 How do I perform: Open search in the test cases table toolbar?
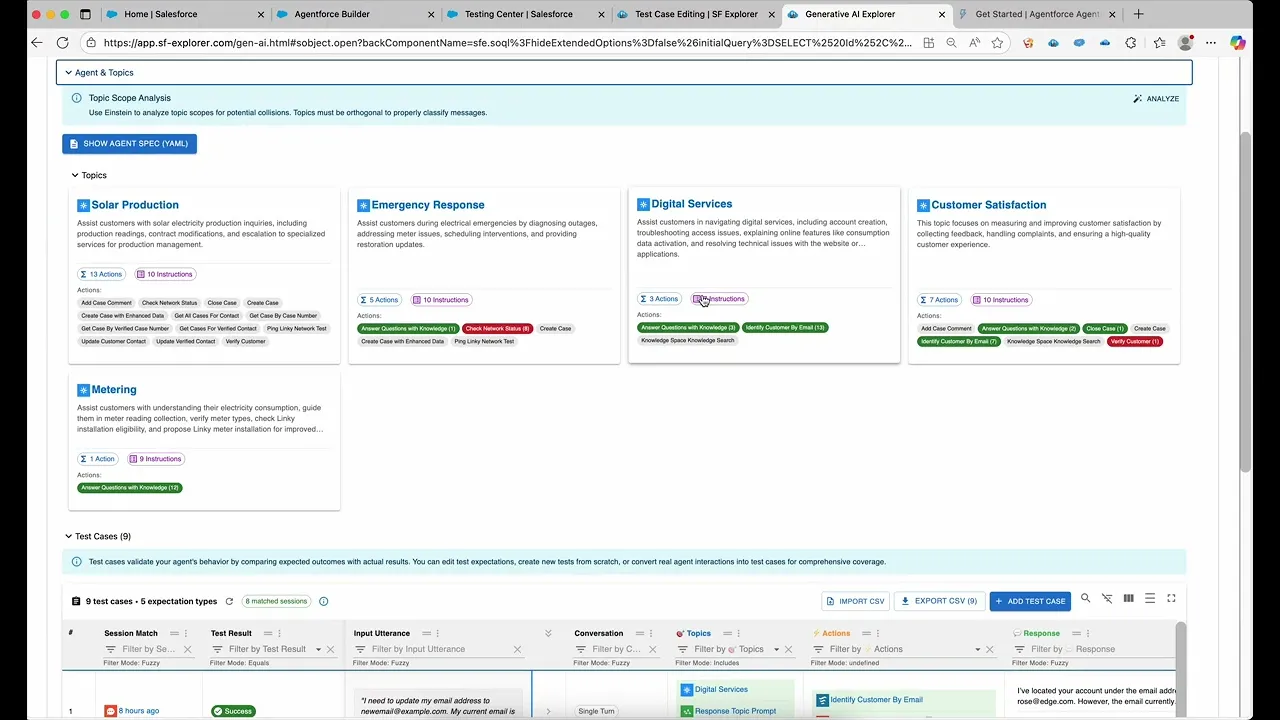pos(1085,598)
